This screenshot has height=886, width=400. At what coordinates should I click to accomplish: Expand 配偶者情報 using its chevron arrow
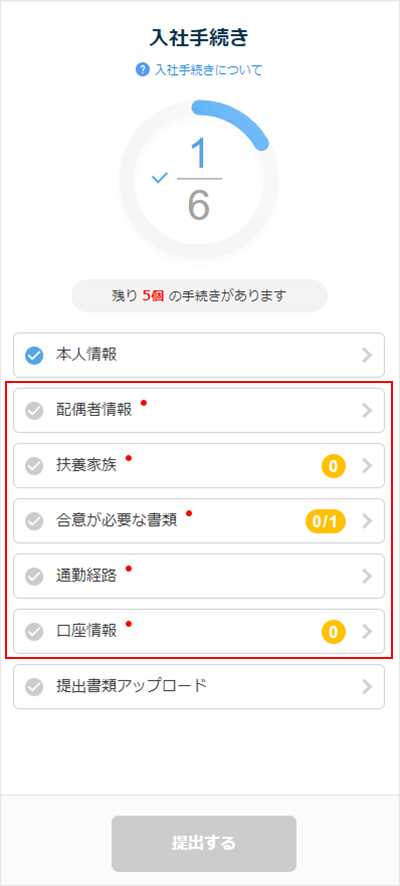(368, 411)
